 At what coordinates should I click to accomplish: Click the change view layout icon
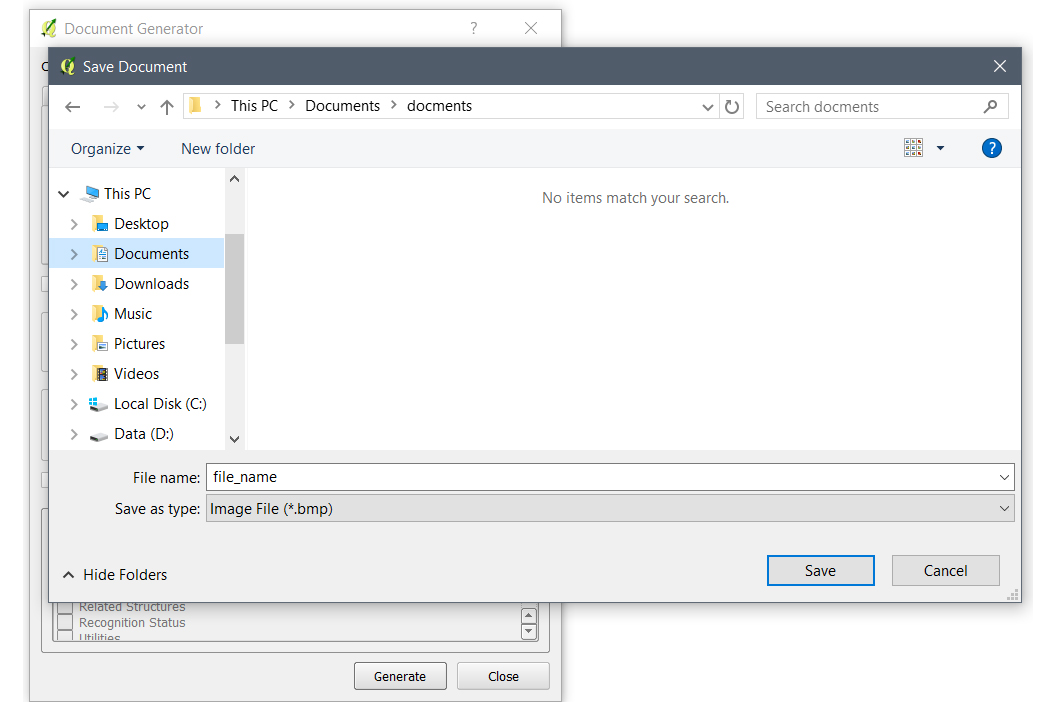(913, 148)
